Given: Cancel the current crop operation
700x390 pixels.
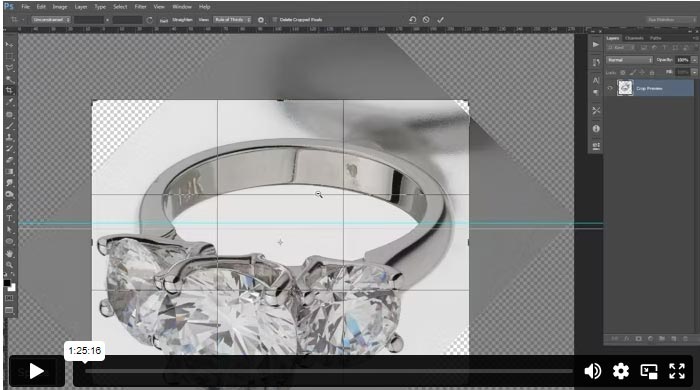Looking at the screenshot, I should pos(426,20).
